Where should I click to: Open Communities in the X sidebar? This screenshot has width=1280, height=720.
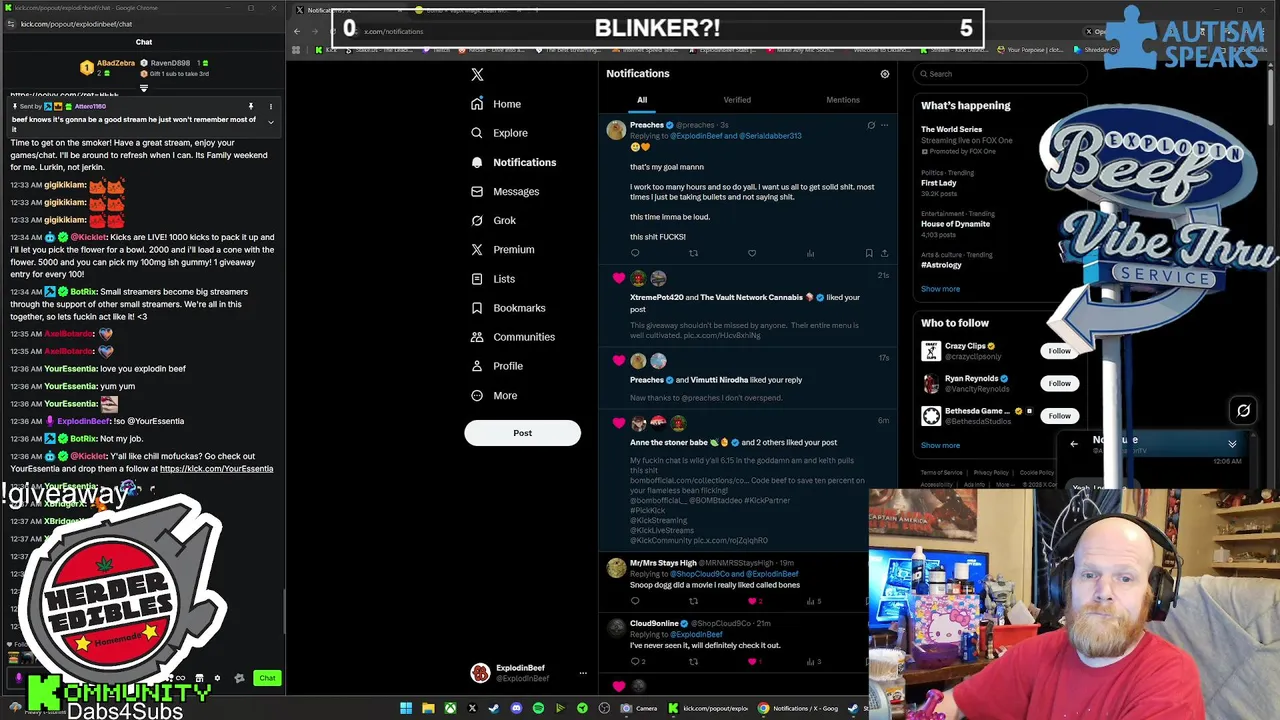coord(512,337)
